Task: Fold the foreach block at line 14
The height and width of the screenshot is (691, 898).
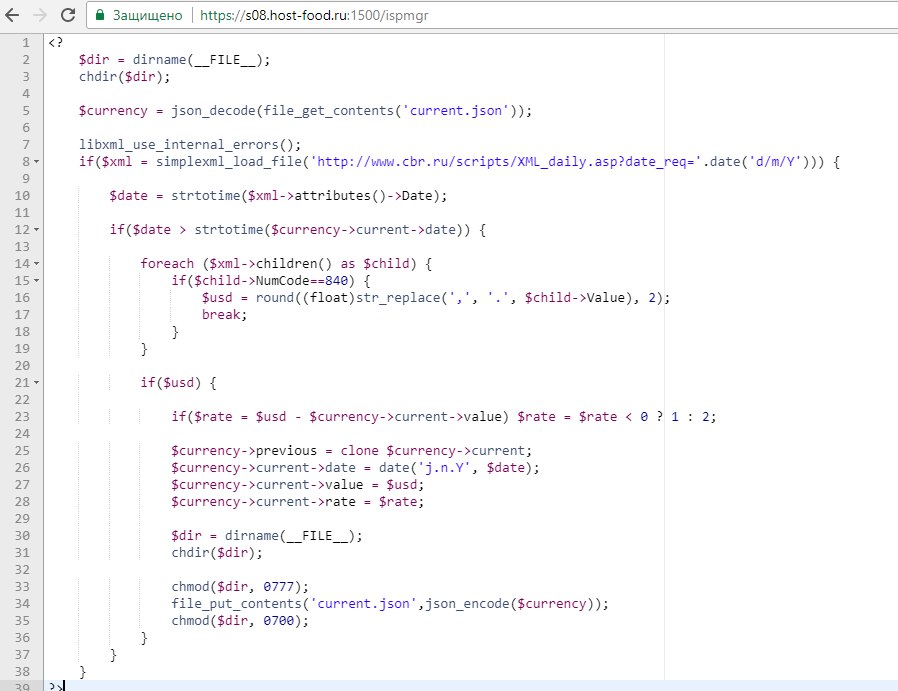Action: (x=37, y=264)
